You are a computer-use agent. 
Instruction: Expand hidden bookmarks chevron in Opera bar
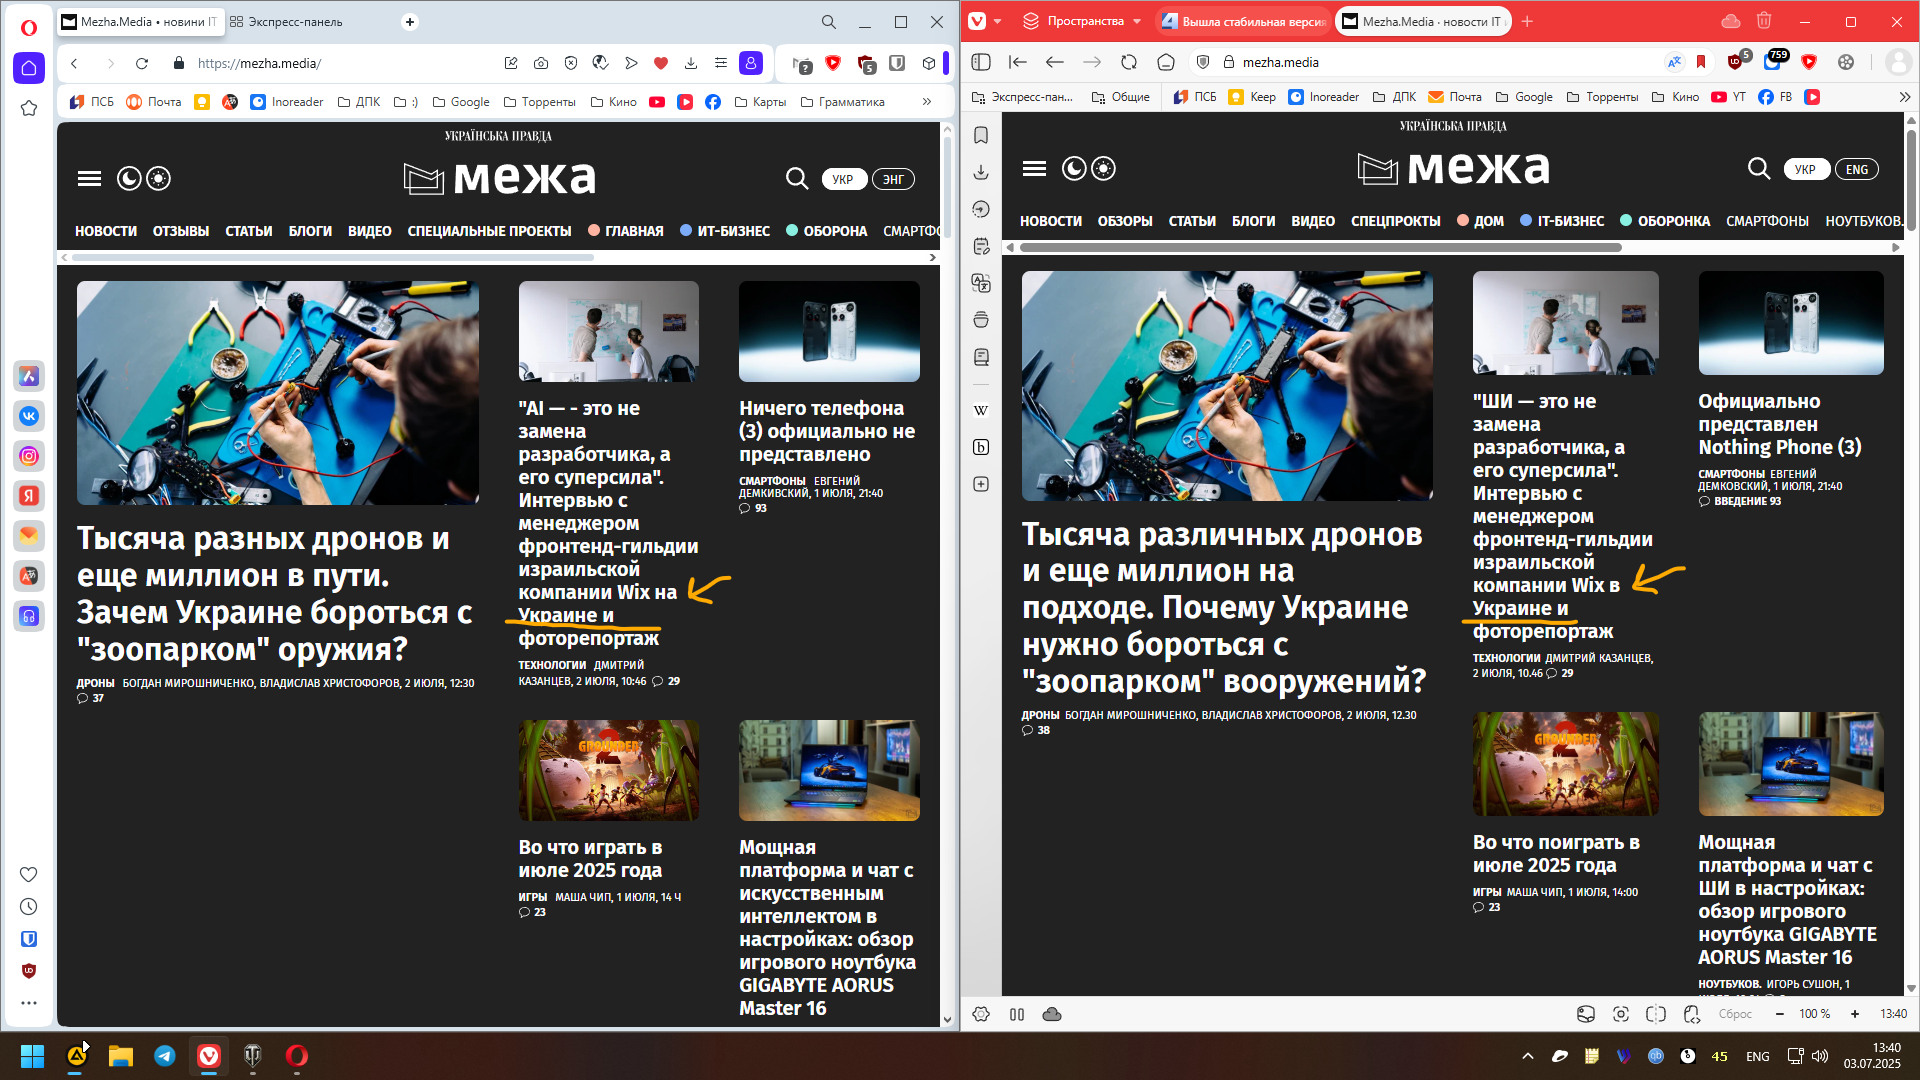[x=927, y=102]
